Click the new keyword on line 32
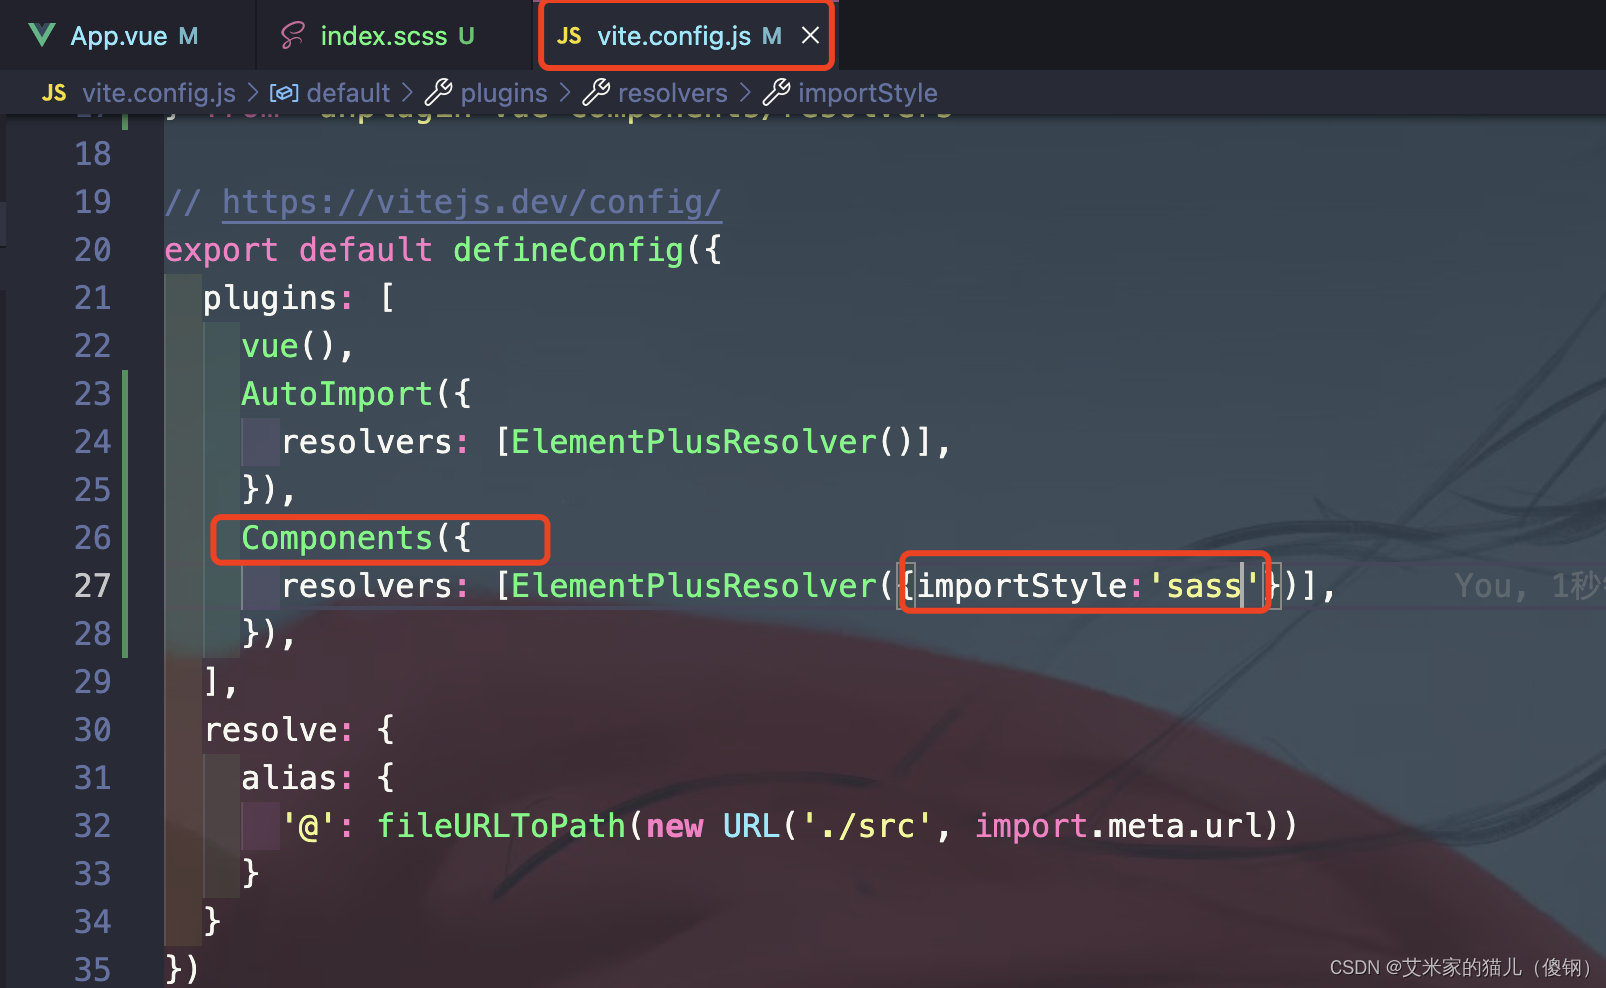Viewport: 1606px width, 988px height. tap(674, 826)
